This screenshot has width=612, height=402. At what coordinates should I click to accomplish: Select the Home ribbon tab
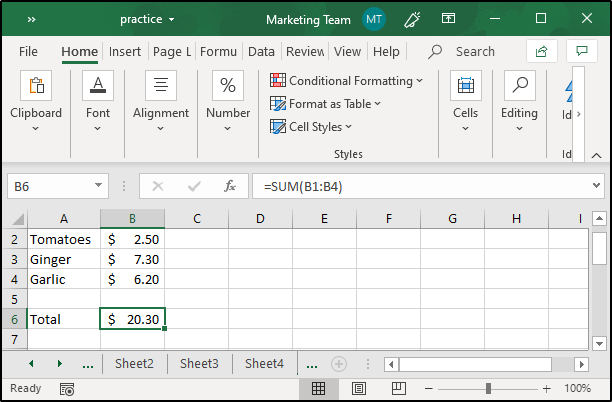tap(80, 52)
